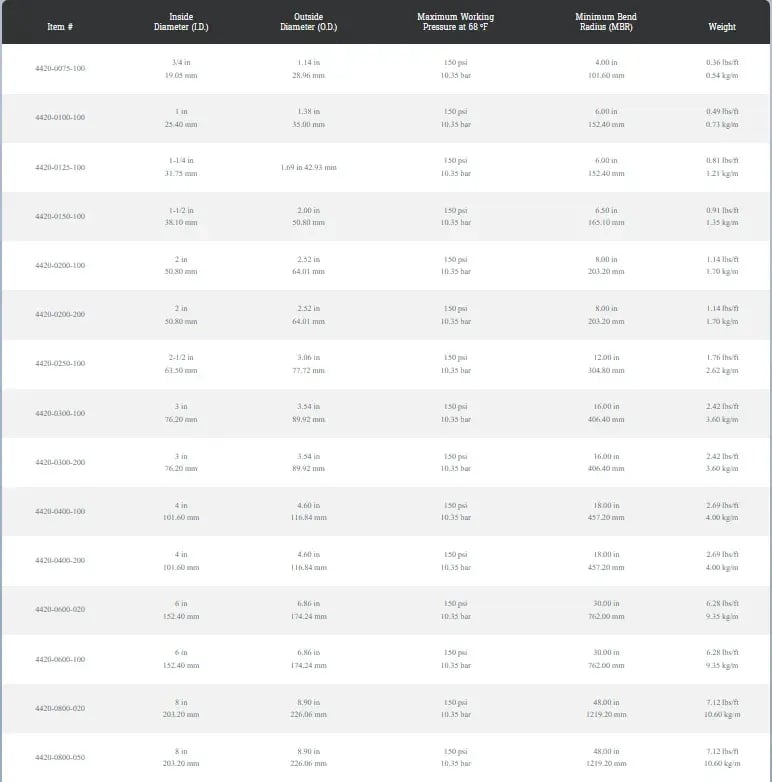The image size is (772, 782).
Task: Select item 4420-0400-100
Action: pyautogui.click(x=60, y=511)
